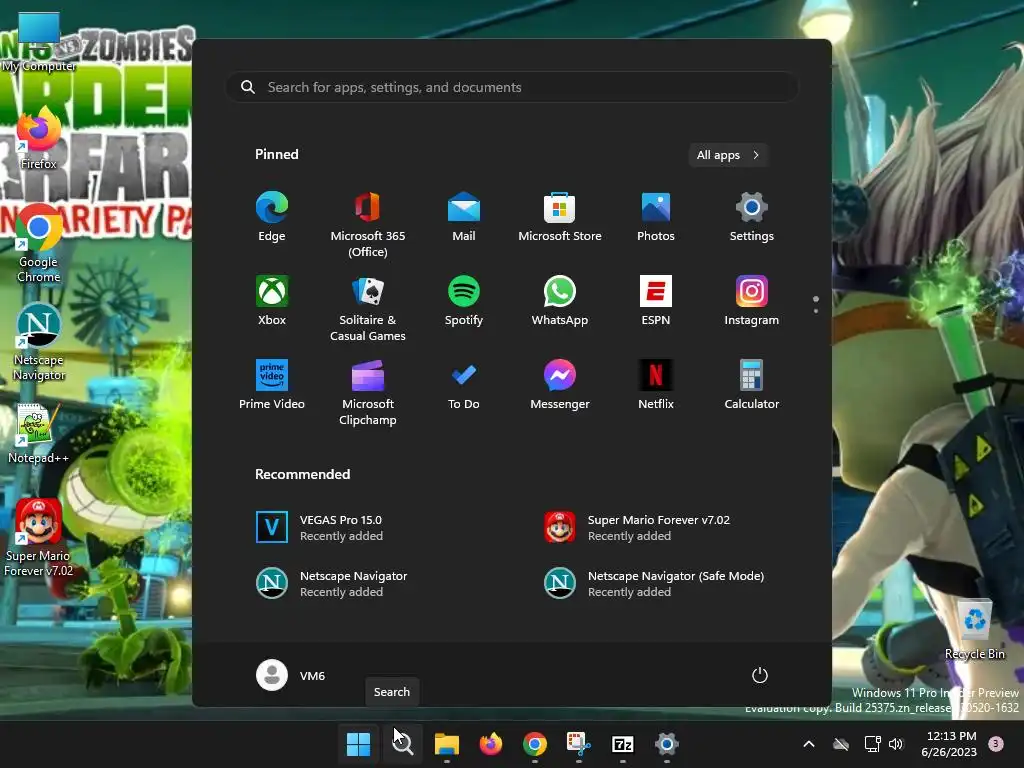Open Edge from pinned apps
Viewport: 1024px width, 768px height.
[x=272, y=217]
